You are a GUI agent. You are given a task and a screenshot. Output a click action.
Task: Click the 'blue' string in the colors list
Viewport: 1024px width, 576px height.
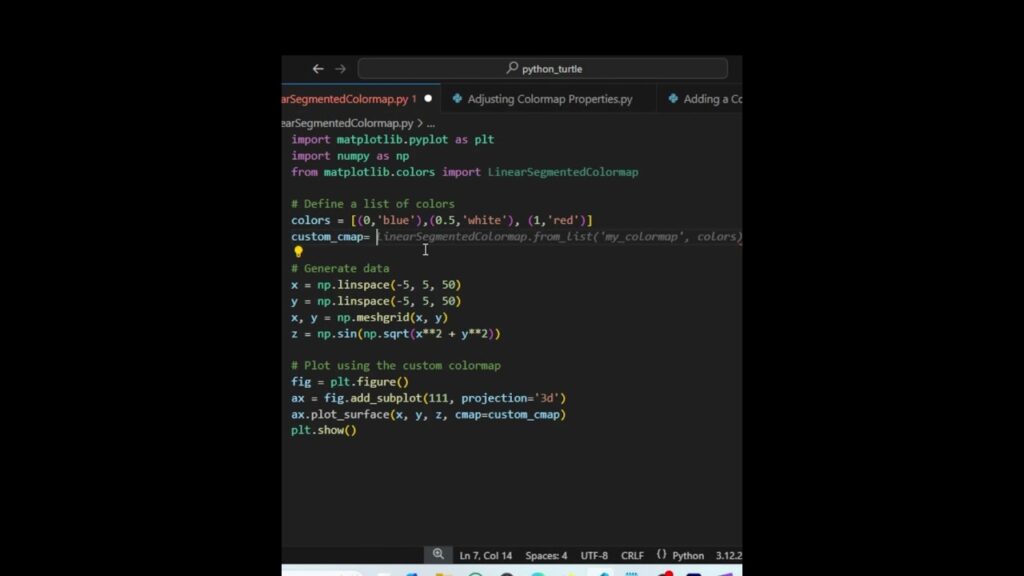coord(396,221)
